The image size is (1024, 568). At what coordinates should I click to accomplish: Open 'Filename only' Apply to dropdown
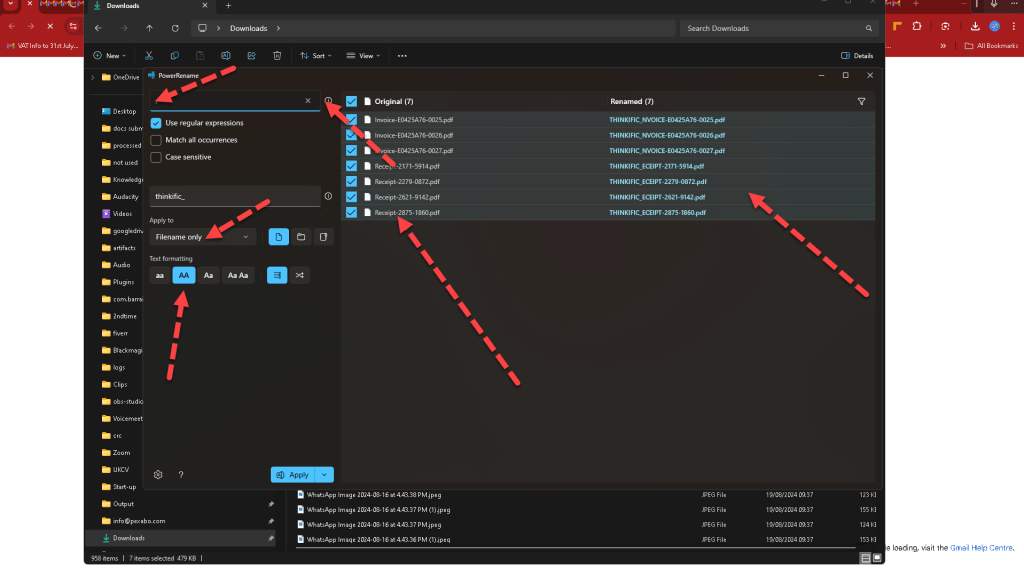(x=202, y=237)
